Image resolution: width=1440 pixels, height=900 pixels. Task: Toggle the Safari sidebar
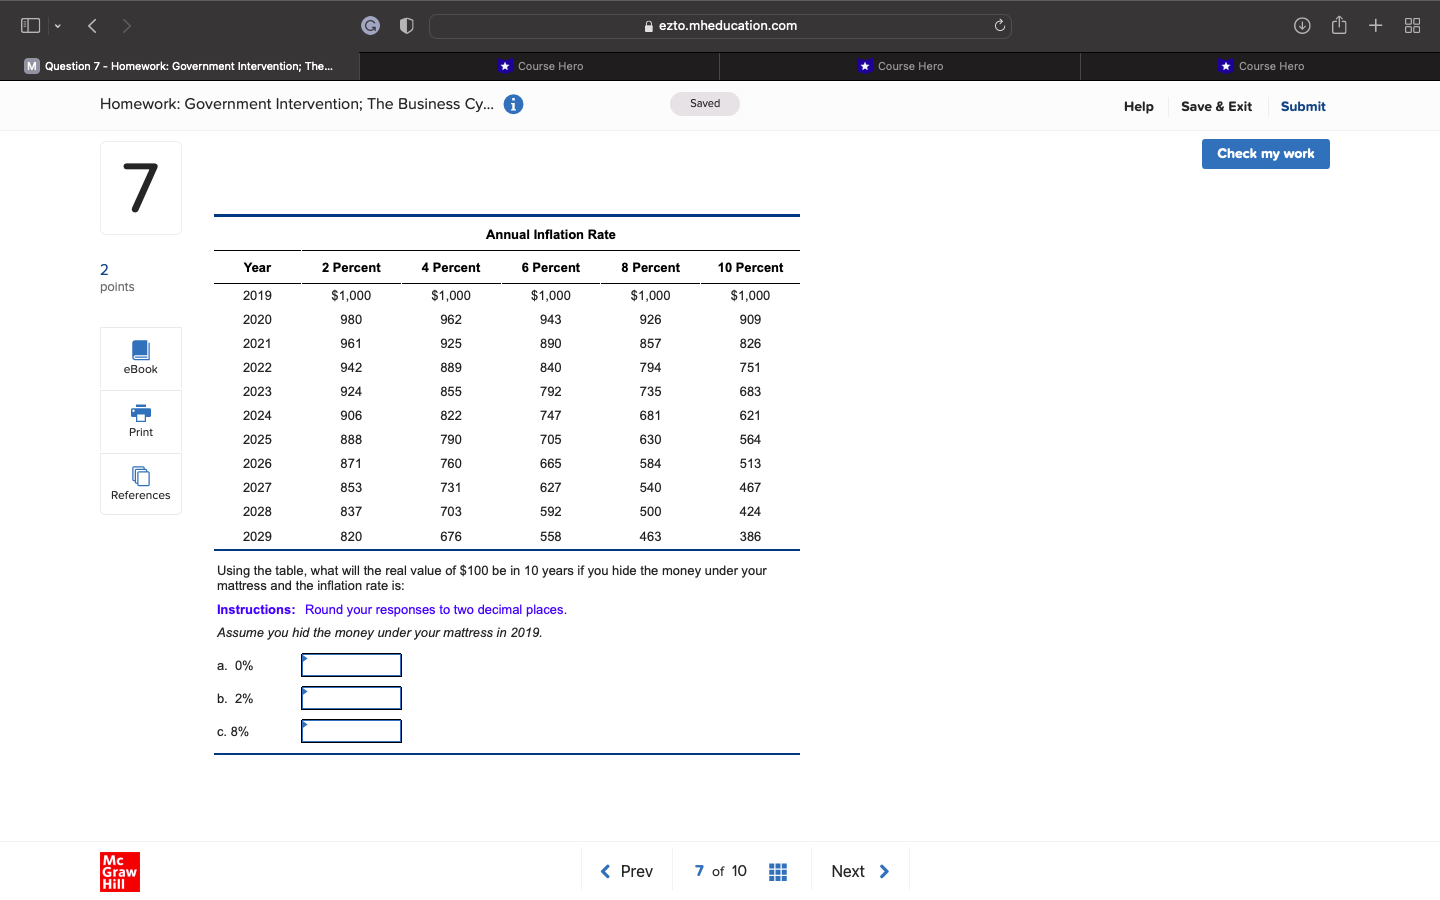pyautogui.click(x=30, y=25)
